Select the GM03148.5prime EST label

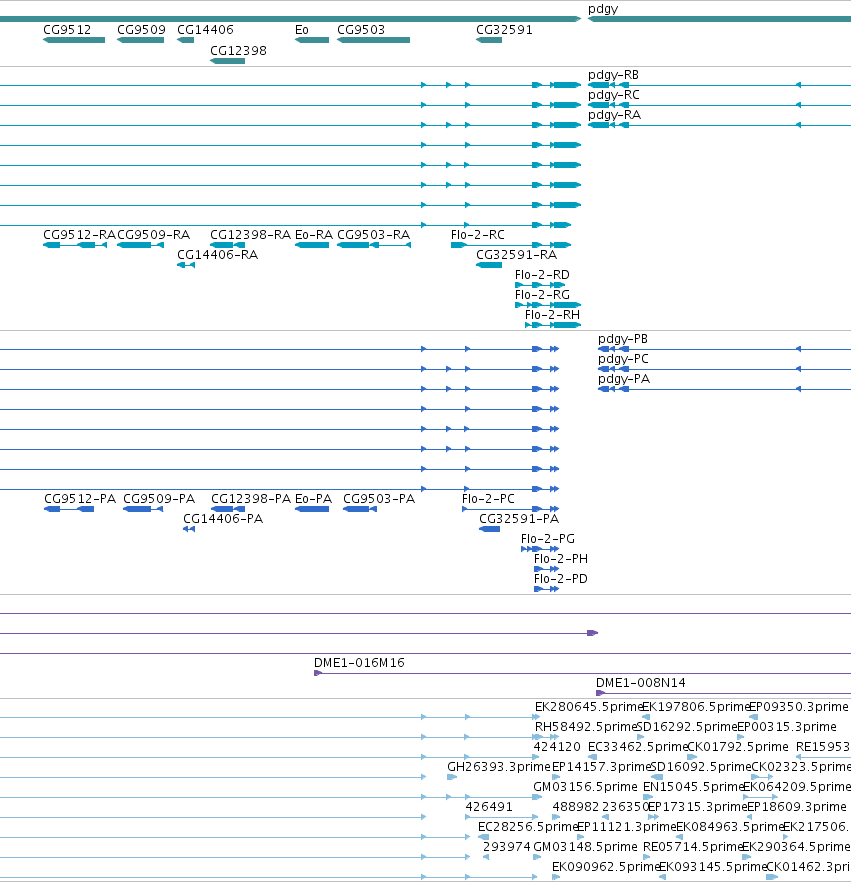[586, 847]
